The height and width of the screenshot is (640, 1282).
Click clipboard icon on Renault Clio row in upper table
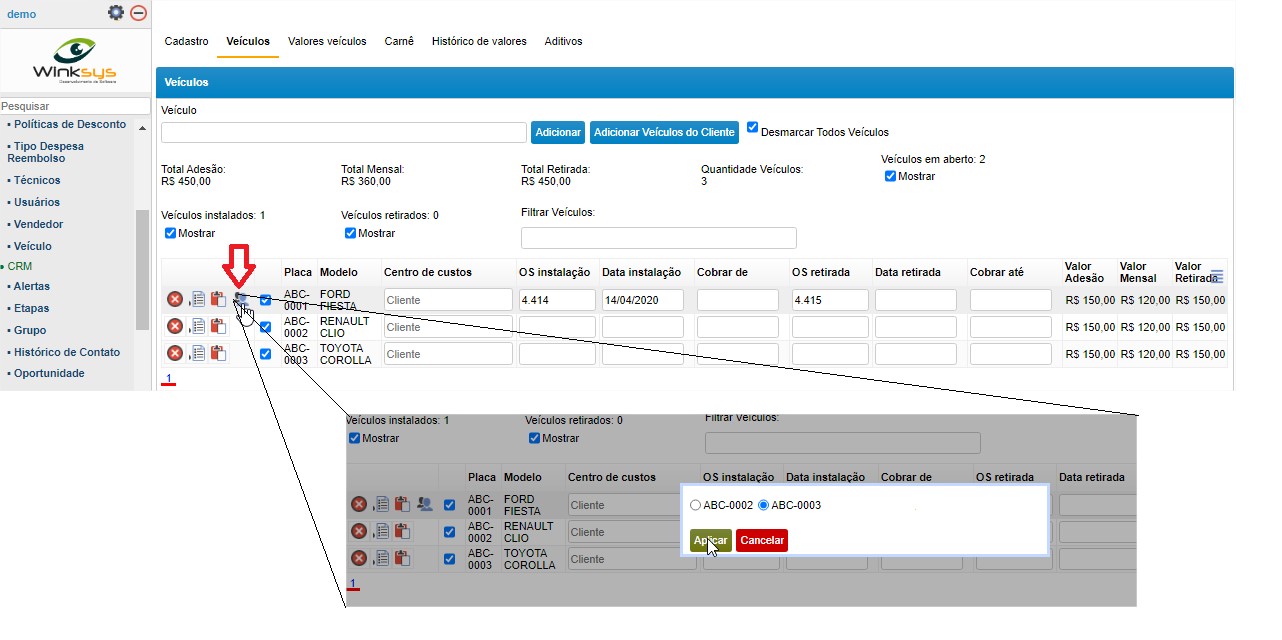click(x=218, y=326)
